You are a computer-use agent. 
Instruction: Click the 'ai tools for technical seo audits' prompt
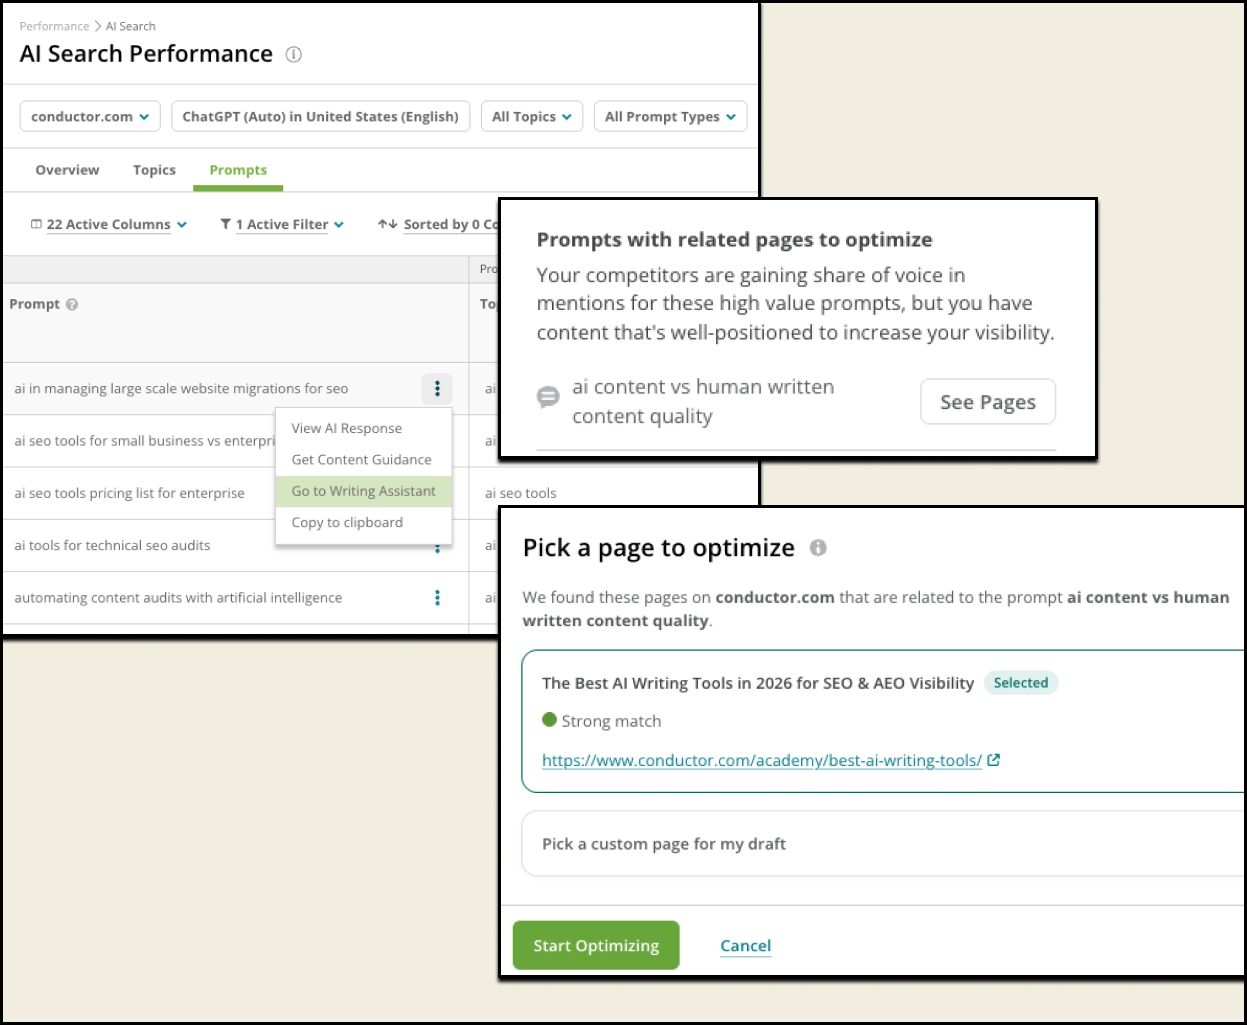point(112,546)
